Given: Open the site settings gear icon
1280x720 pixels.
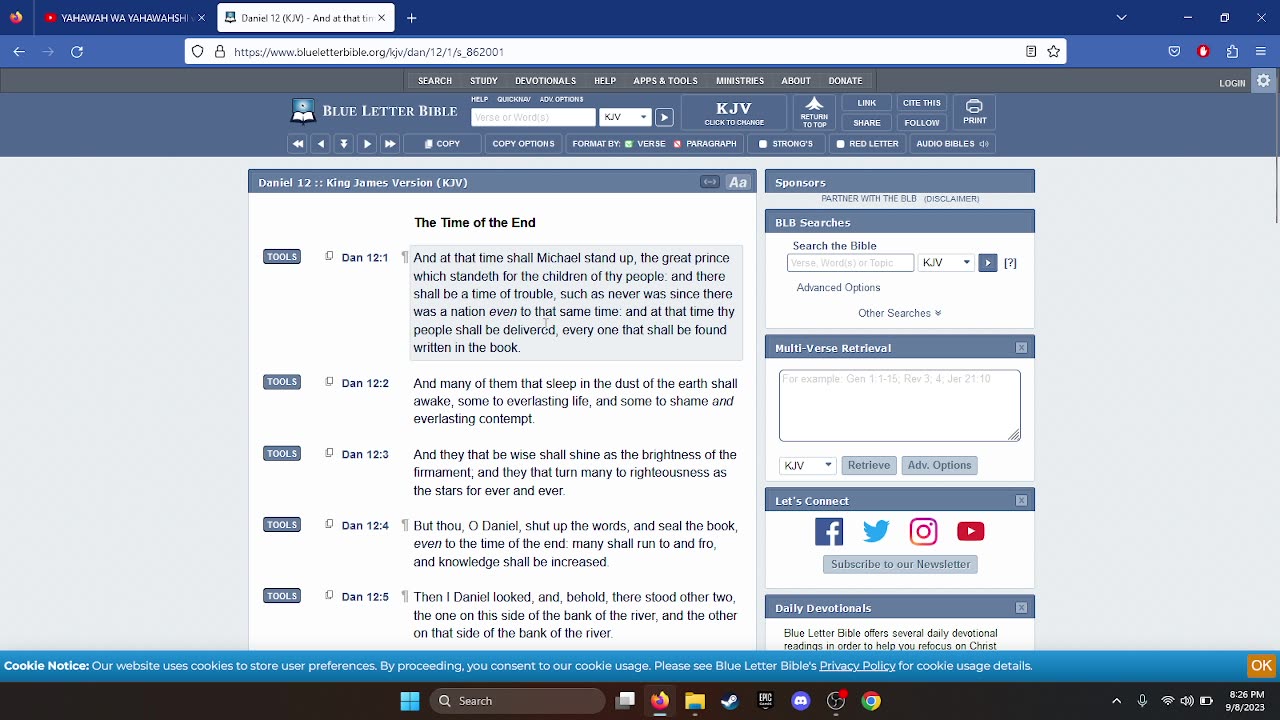Looking at the screenshot, I should pyautogui.click(x=1264, y=81).
